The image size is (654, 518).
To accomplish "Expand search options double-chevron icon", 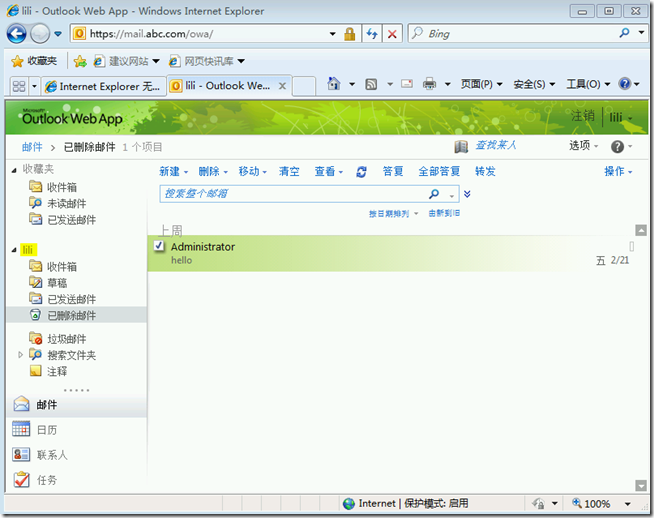I will 467,194.
